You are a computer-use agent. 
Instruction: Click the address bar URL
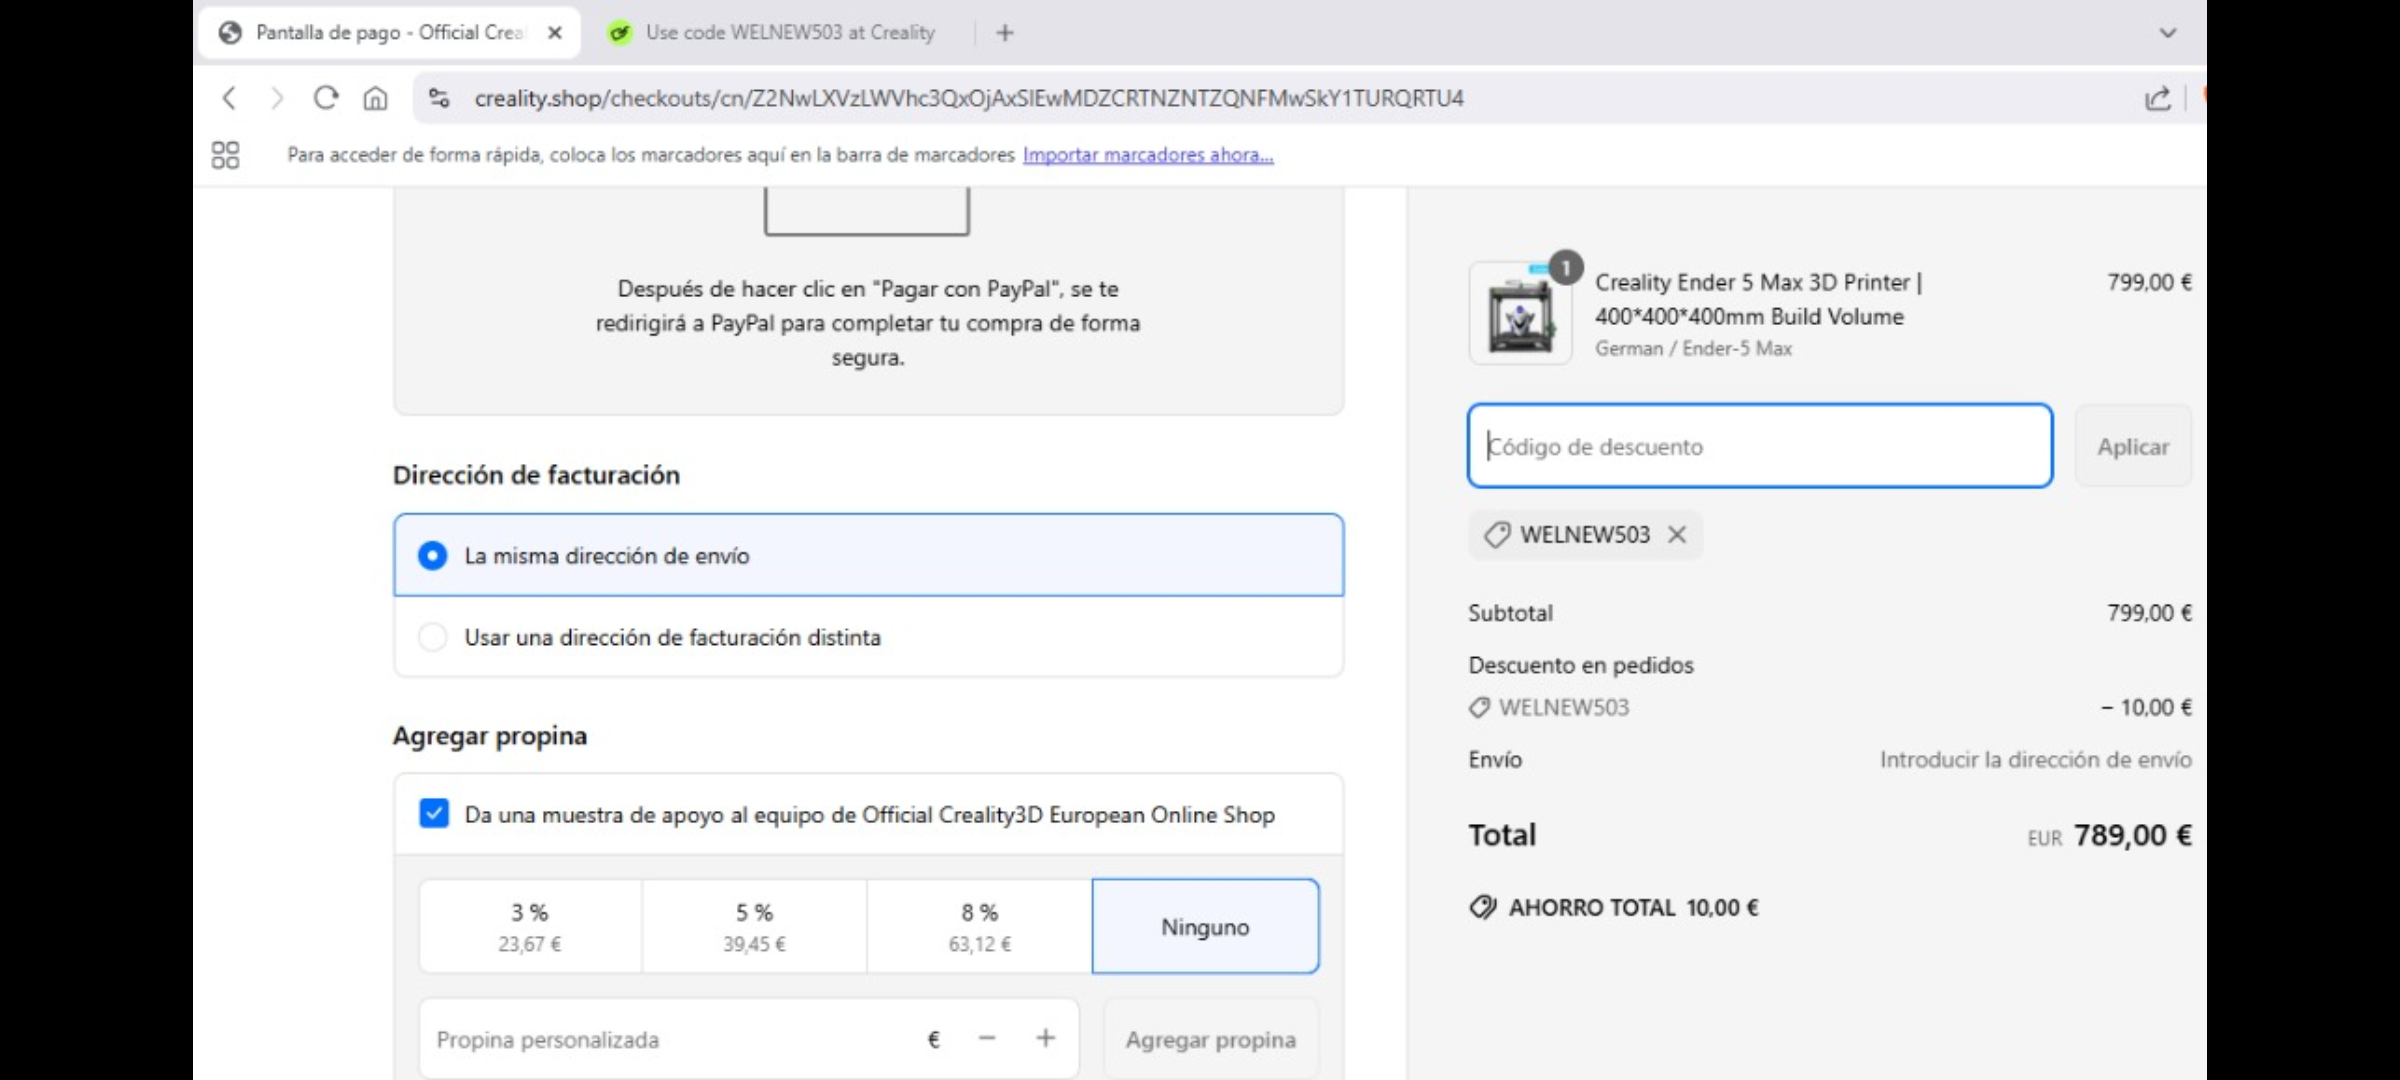click(x=968, y=98)
